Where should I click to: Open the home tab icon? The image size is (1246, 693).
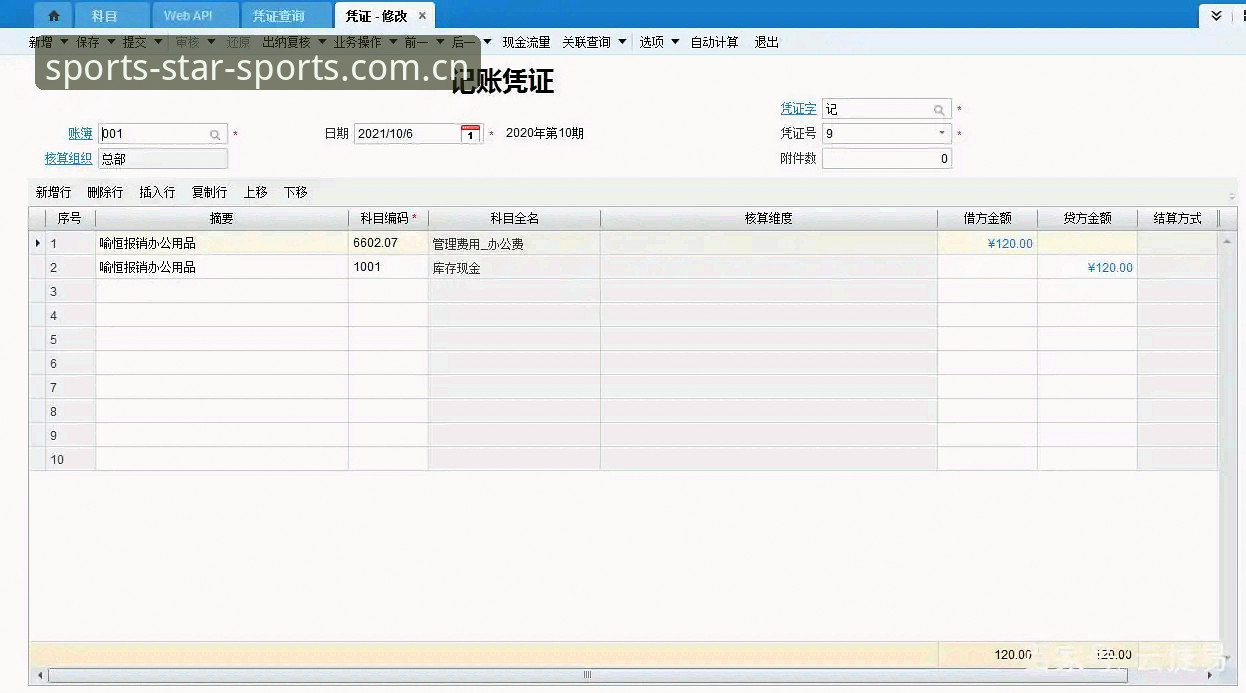(54, 16)
